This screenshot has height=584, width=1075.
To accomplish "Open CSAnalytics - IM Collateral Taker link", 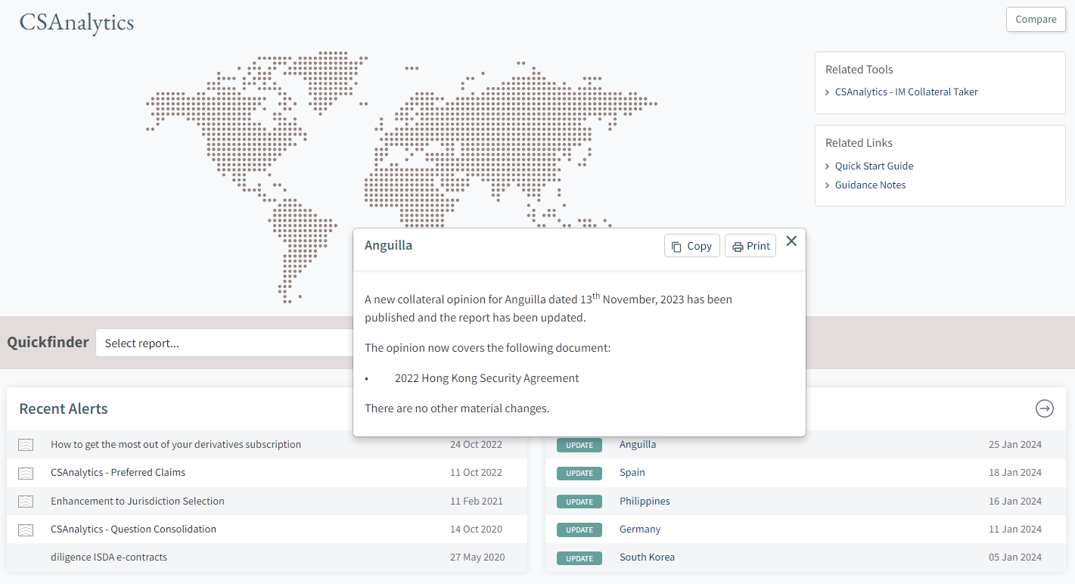I will tap(906, 92).
